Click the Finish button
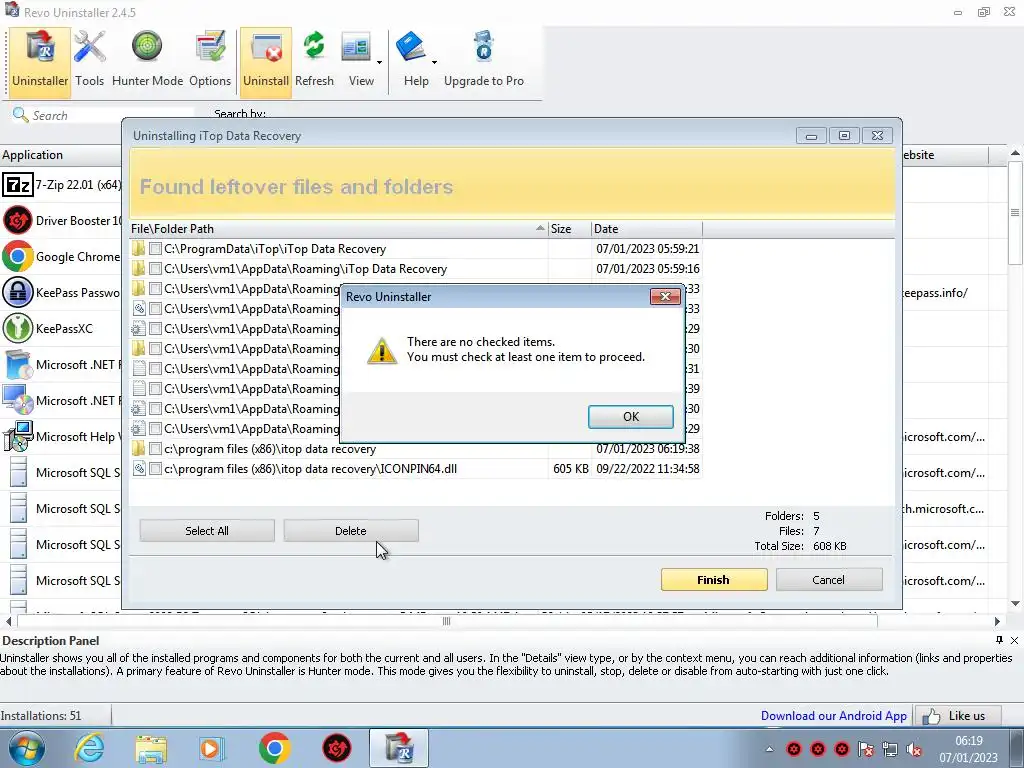The width and height of the screenshot is (1024, 768). click(713, 580)
